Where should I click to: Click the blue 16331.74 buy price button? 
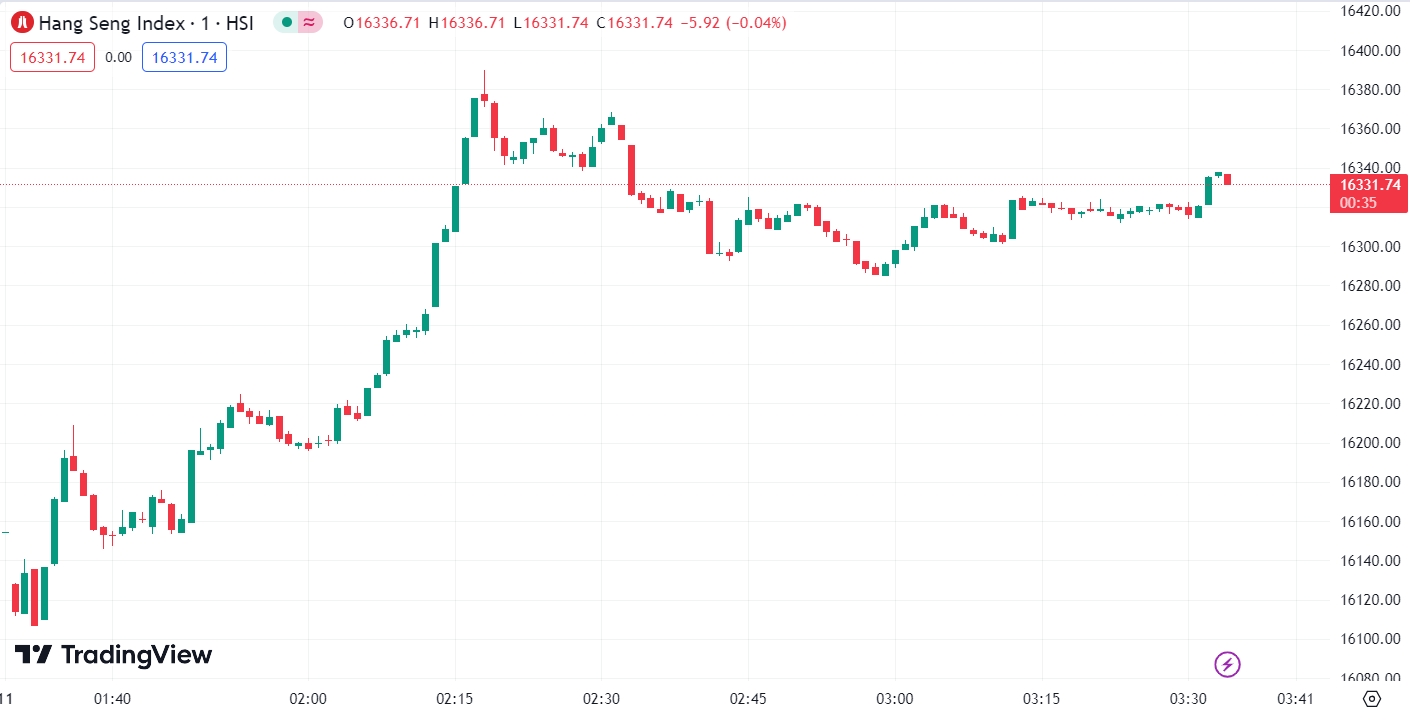184,57
